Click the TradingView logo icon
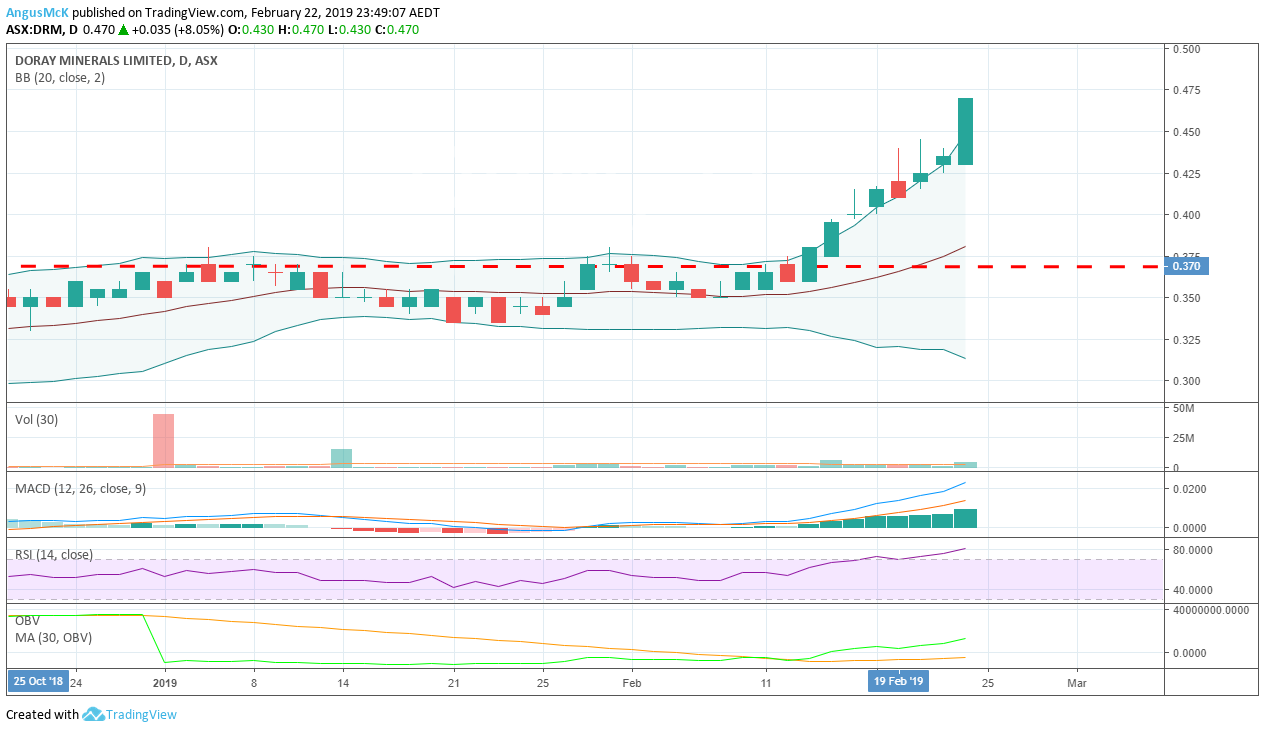This screenshot has width=1265, height=732. coord(93,714)
